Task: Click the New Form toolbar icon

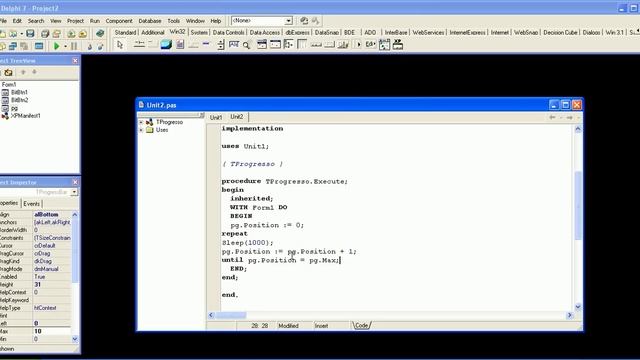Action: tap(39, 46)
